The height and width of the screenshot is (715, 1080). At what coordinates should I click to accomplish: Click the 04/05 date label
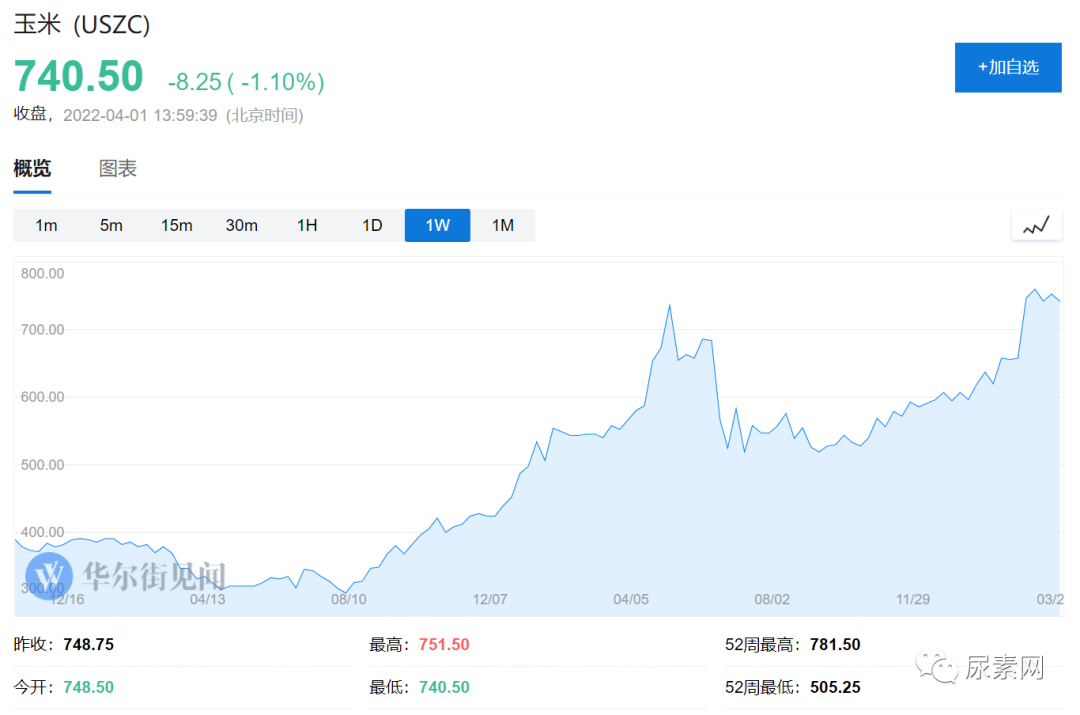[x=631, y=599]
